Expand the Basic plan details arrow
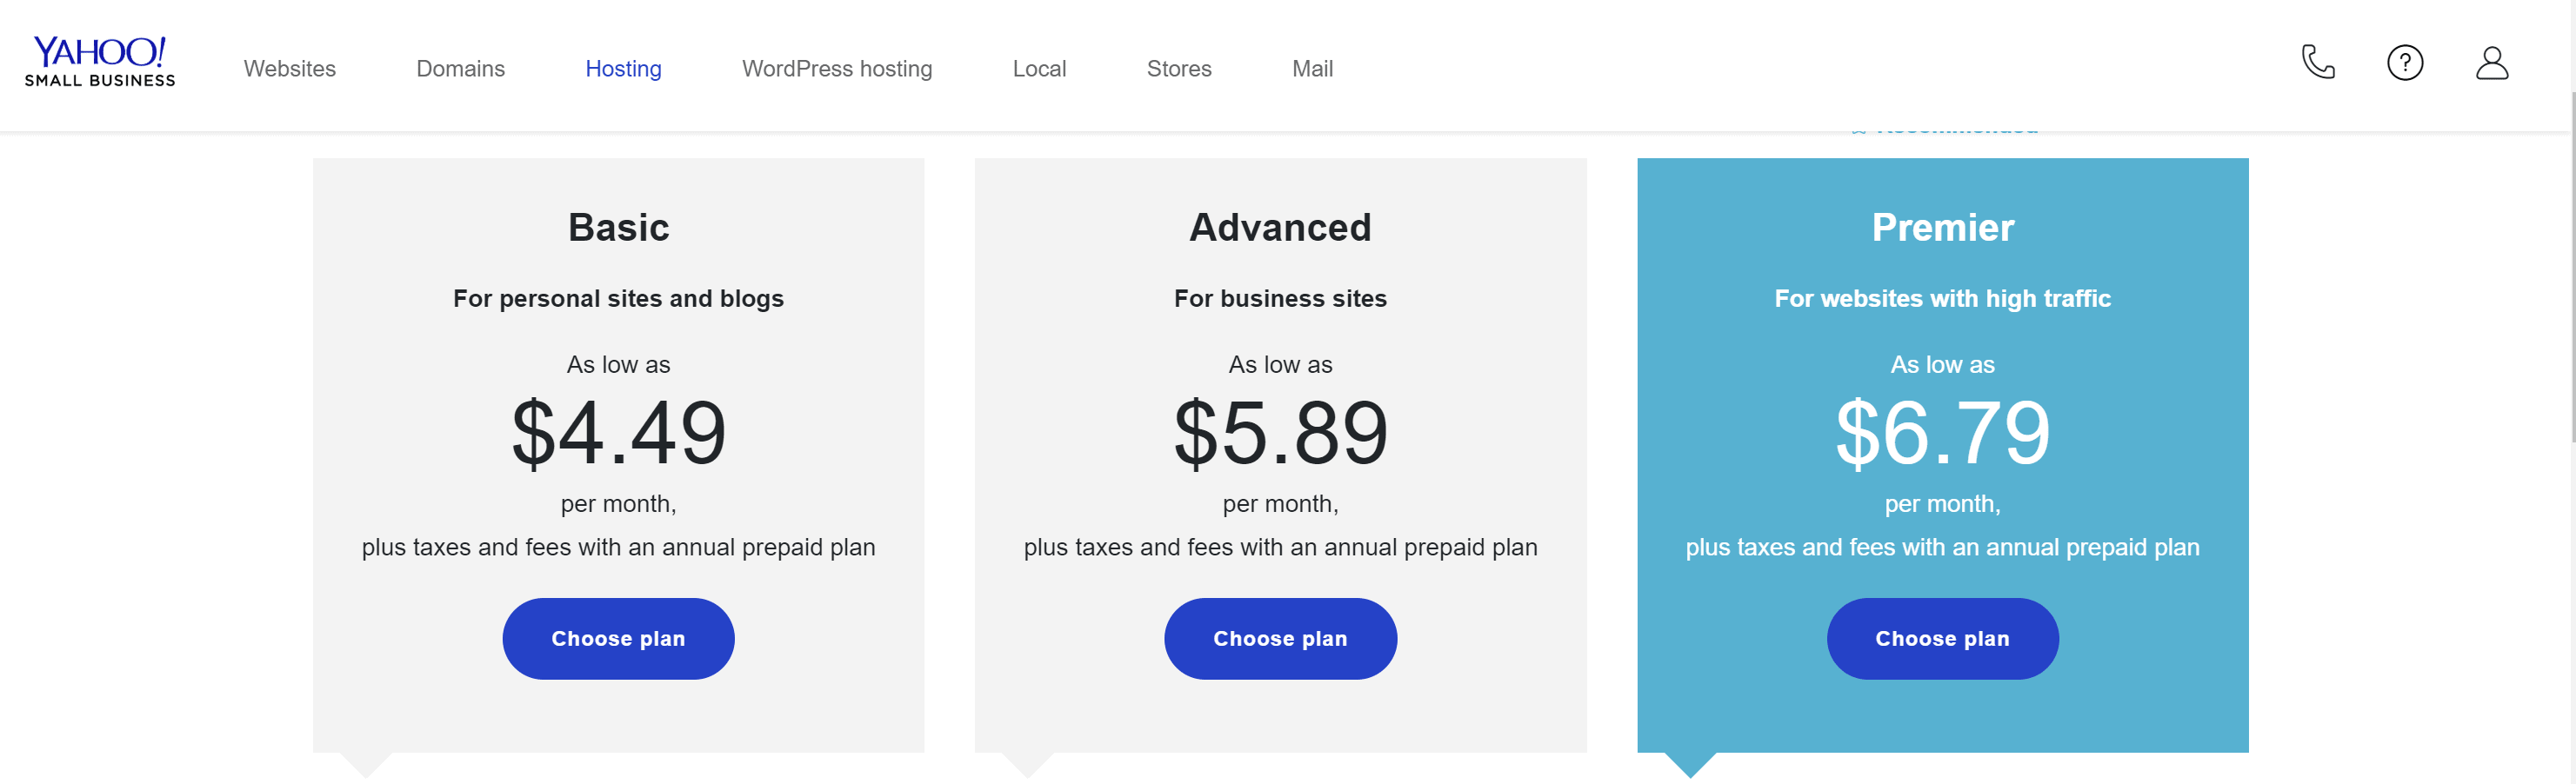The width and height of the screenshot is (2576, 784). coord(366,765)
